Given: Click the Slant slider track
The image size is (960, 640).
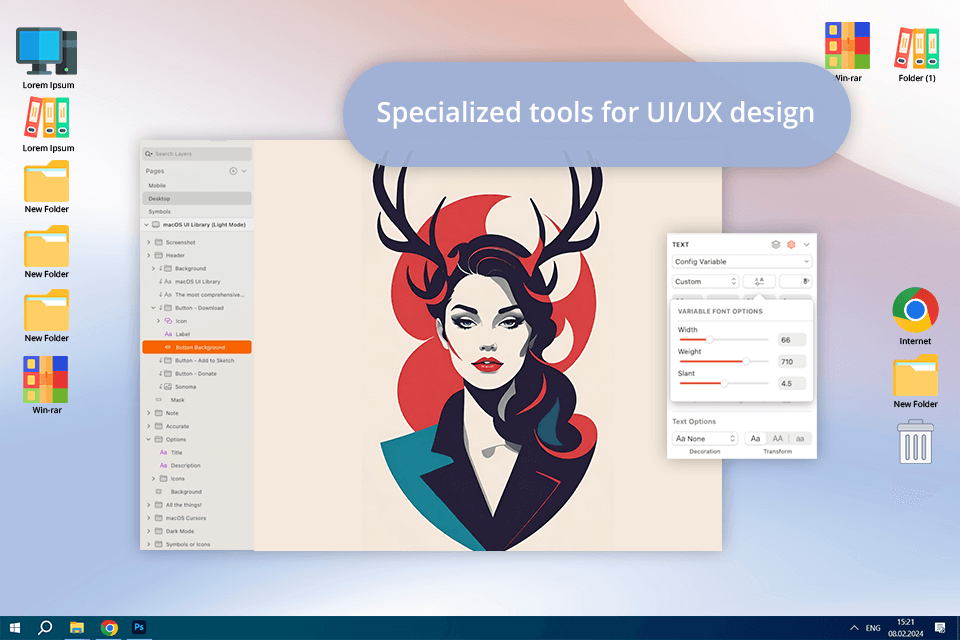Looking at the screenshot, I should [724, 383].
